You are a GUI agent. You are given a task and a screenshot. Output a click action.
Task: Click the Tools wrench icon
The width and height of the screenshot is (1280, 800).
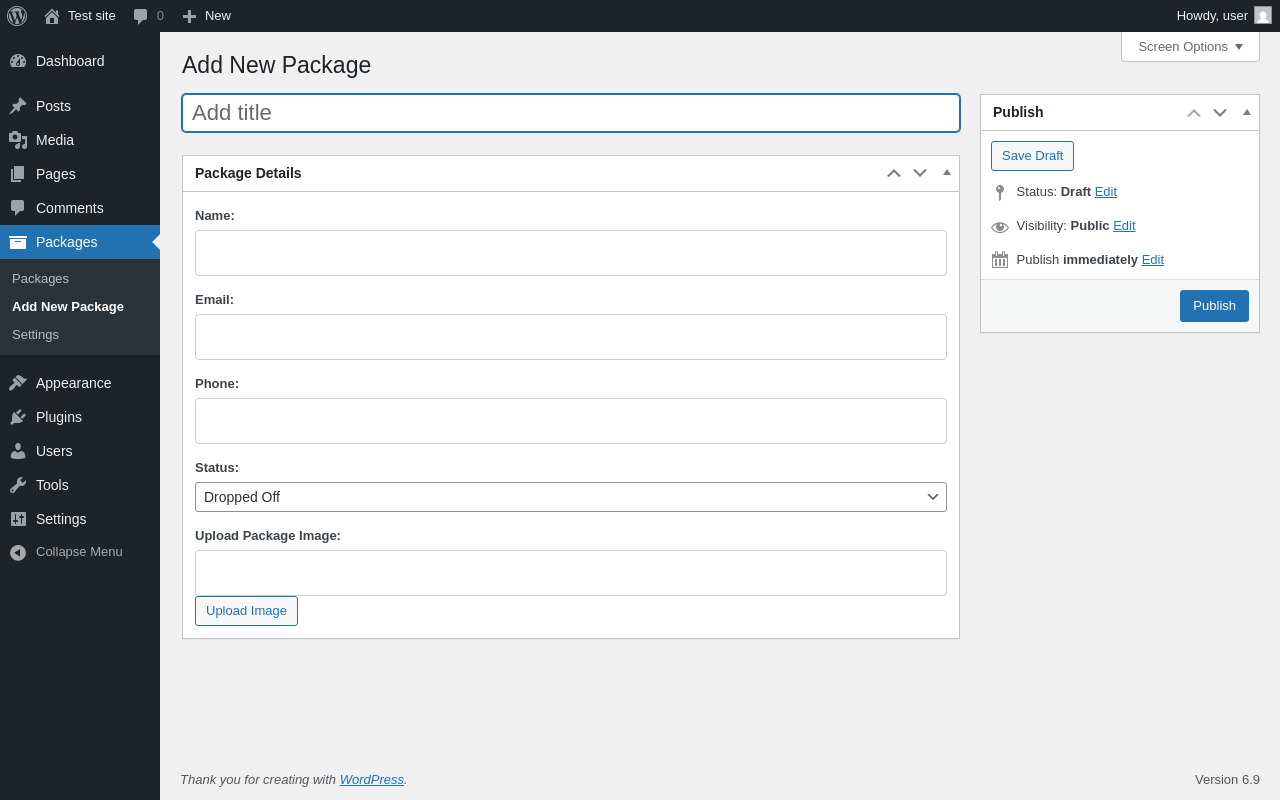pos(18,485)
